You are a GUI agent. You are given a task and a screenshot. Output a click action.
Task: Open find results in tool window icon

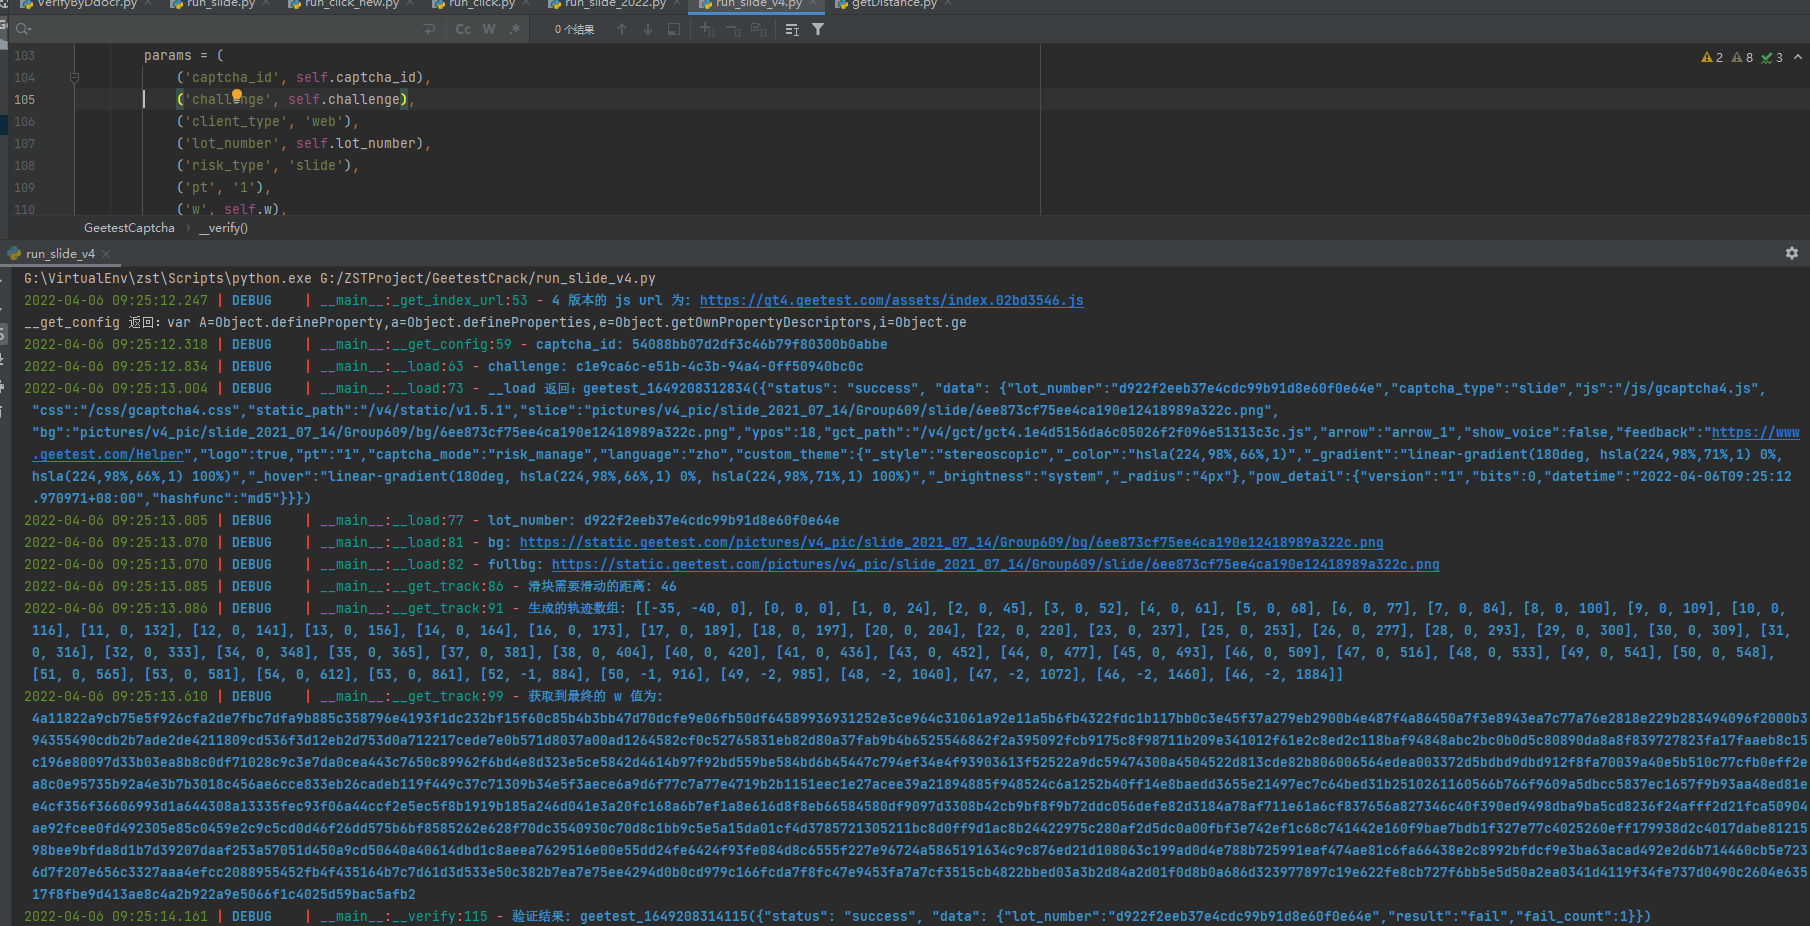pyautogui.click(x=792, y=29)
